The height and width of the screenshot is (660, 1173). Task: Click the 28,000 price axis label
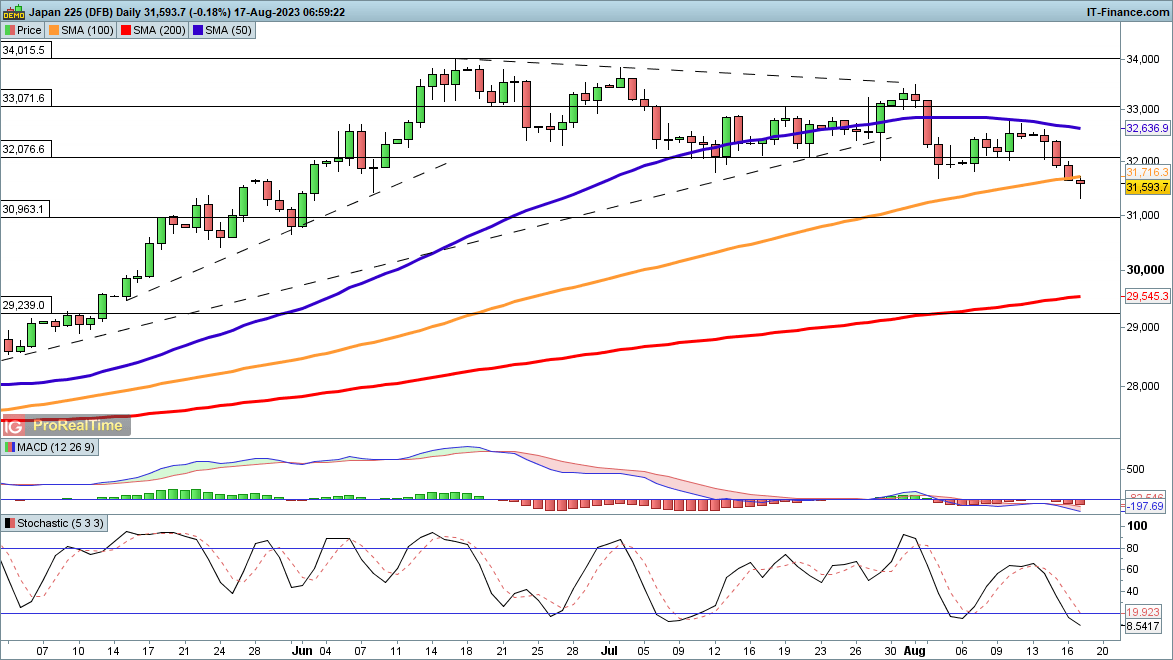pos(1143,386)
